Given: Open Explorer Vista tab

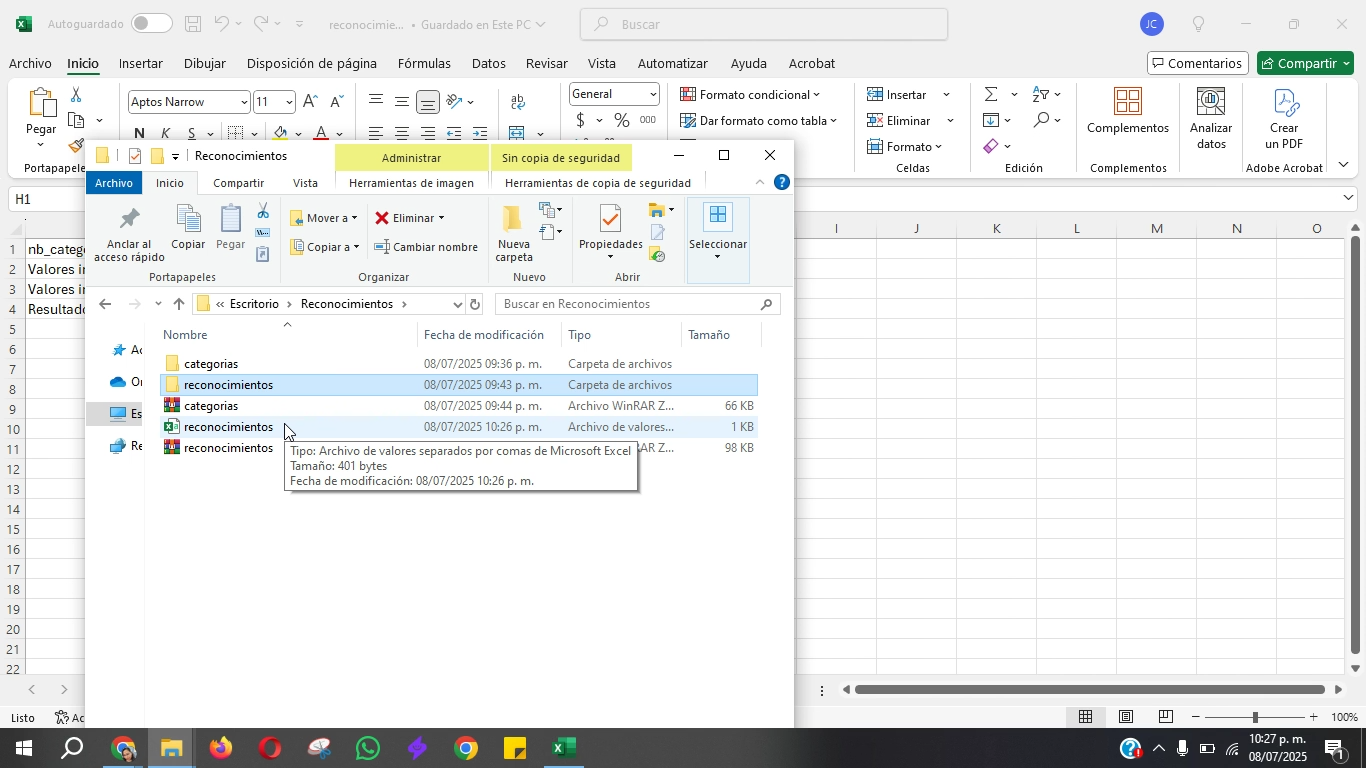Looking at the screenshot, I should pos(305,183).
